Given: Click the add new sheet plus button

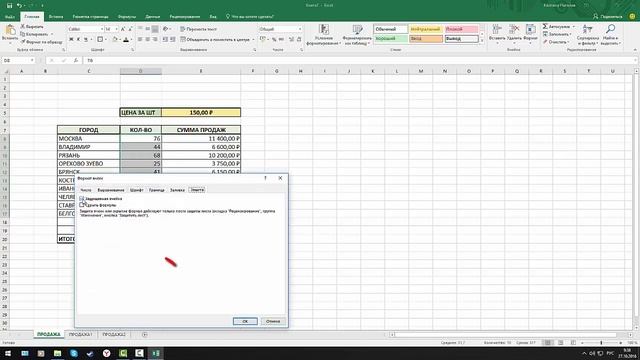Looking at the screenshot, I should [x=144, y=335].
